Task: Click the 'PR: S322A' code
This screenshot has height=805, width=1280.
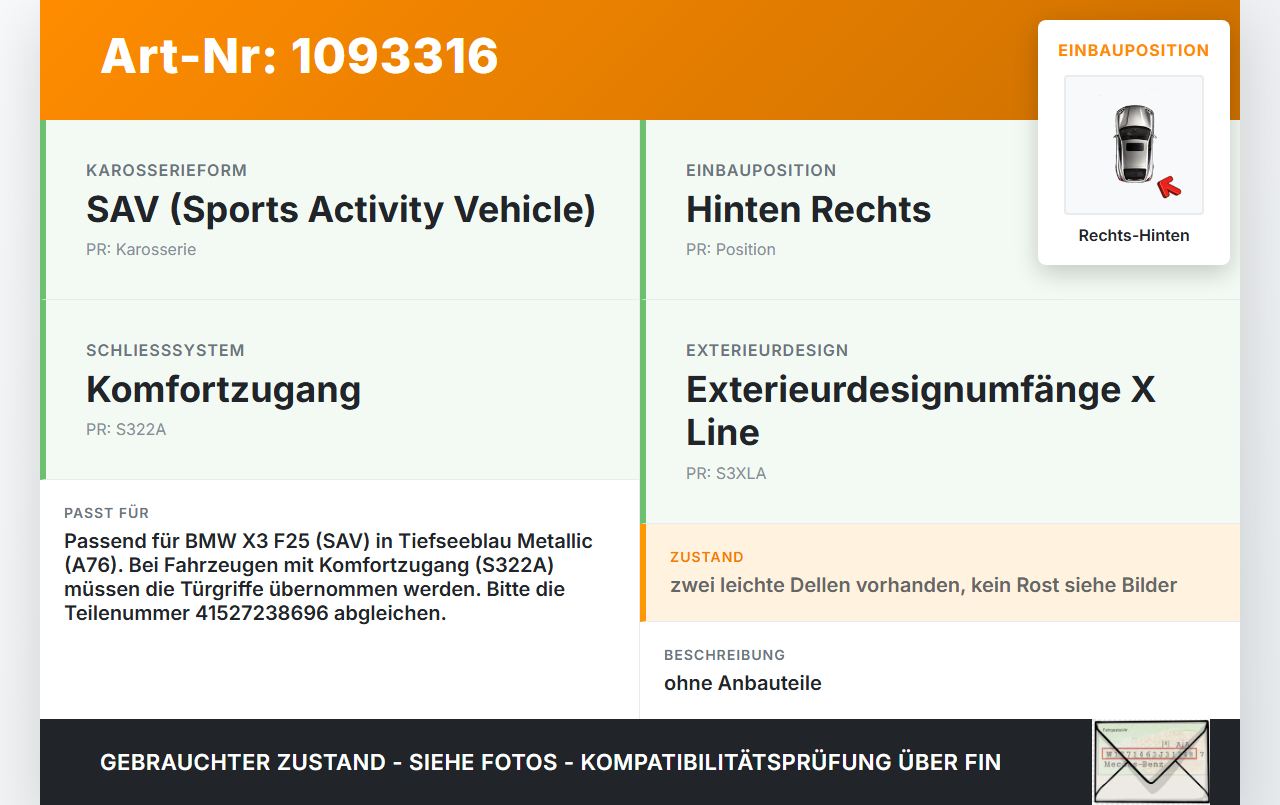Action: point(126,430)
